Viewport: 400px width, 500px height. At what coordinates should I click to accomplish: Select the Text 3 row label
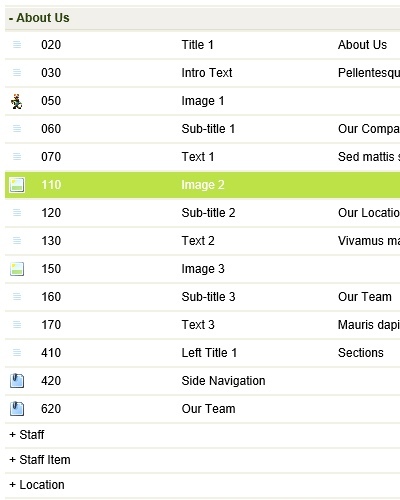click(x=198, y=325)
